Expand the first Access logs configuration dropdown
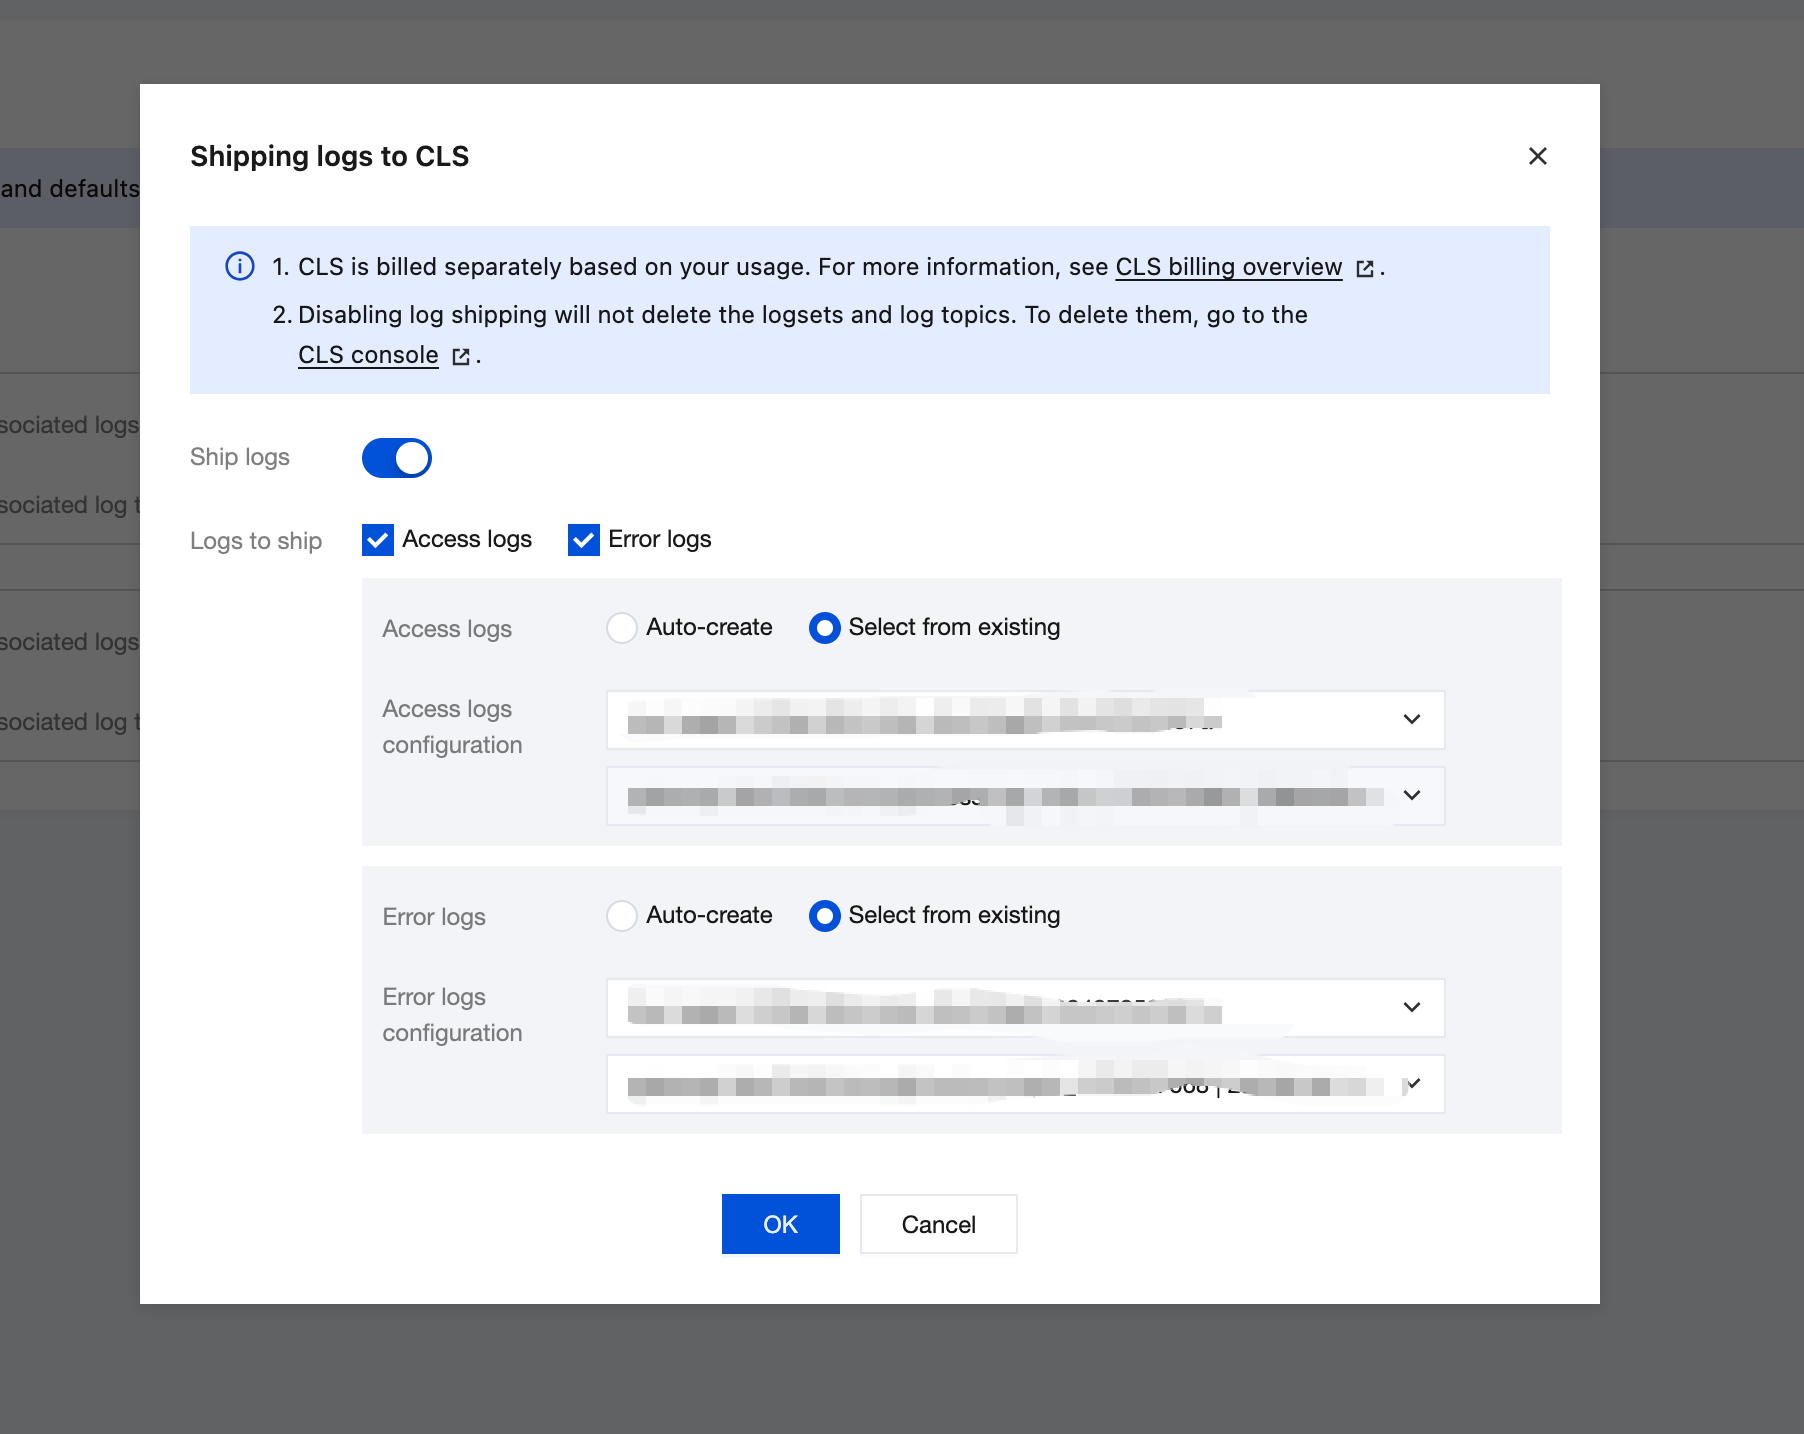This screenshot has width=1804, height=1434. tap(1025, 720)
